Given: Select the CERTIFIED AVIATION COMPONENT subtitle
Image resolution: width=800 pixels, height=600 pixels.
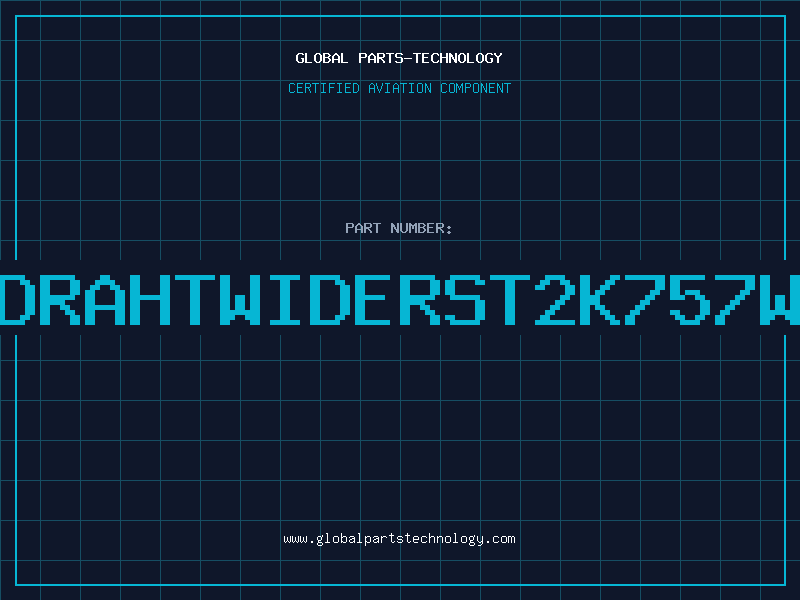Looking at the screenshot, I should pyautogui.click(x=399, y=88).
